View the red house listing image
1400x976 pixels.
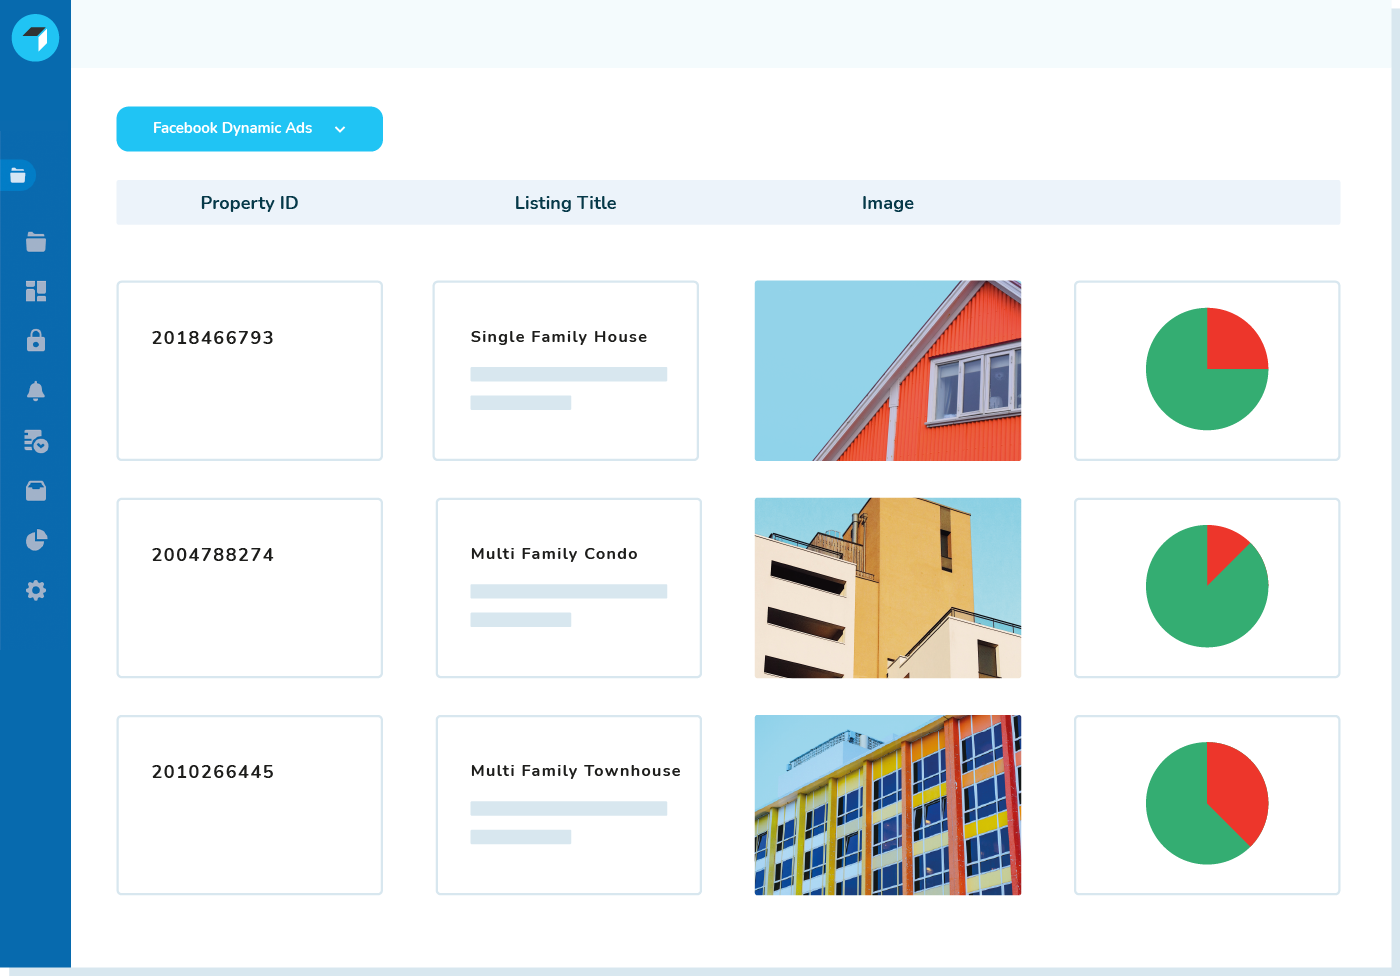pos(888,371)
